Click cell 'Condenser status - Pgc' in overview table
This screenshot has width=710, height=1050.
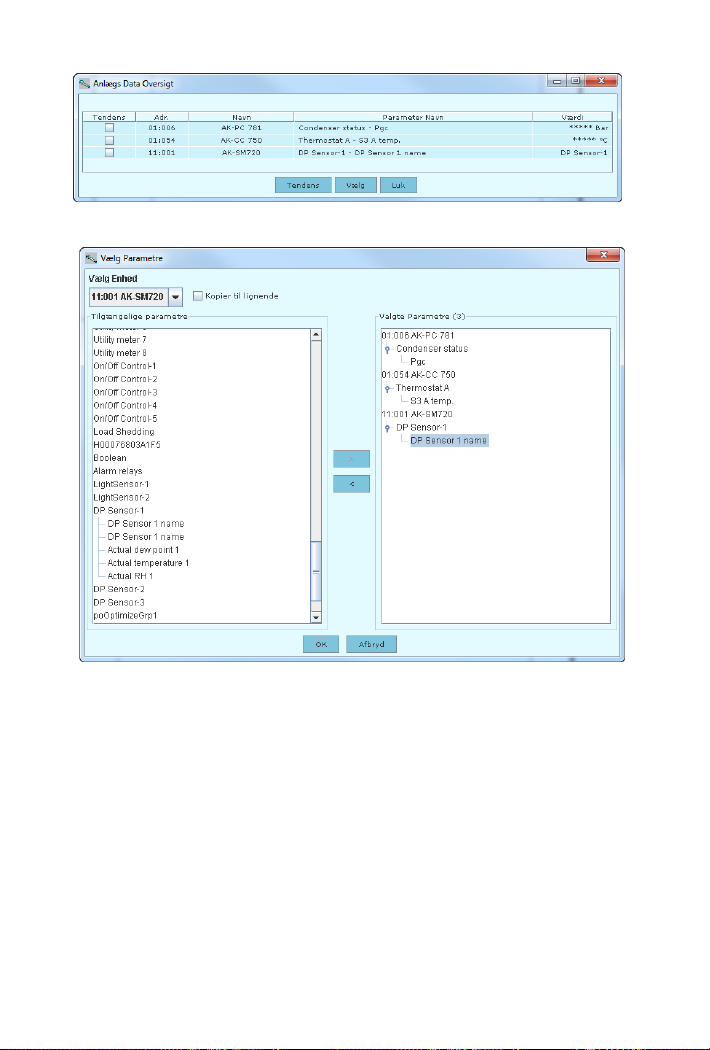click(413, 127)
